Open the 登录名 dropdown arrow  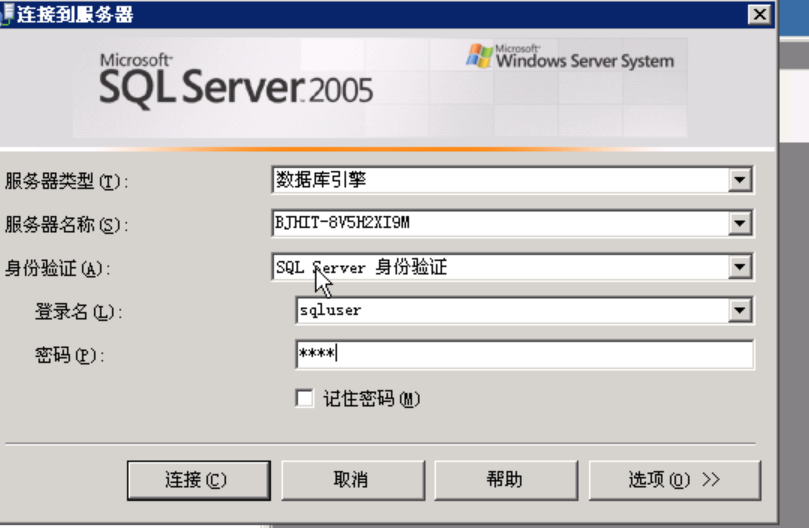[x=740, y=310]
